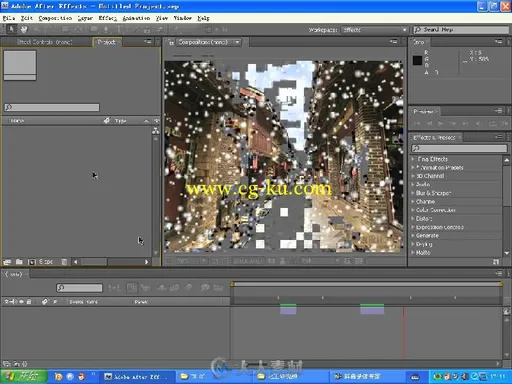Screen dimensions: 512x384
Task: Select the Eraser tool
Action: 160,29
